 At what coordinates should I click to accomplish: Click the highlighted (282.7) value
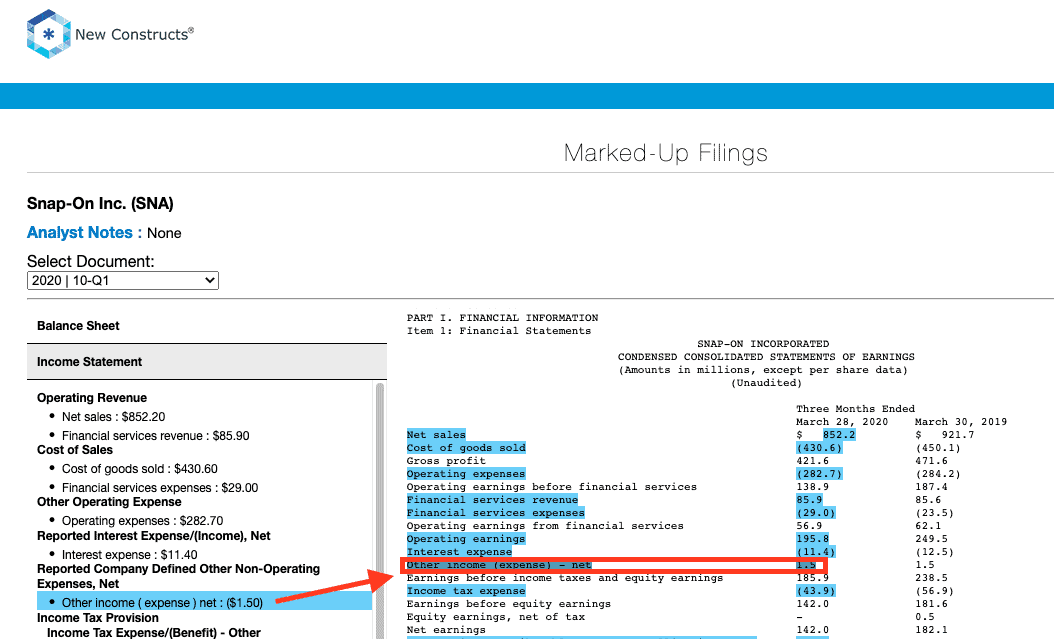coord(819,474)
